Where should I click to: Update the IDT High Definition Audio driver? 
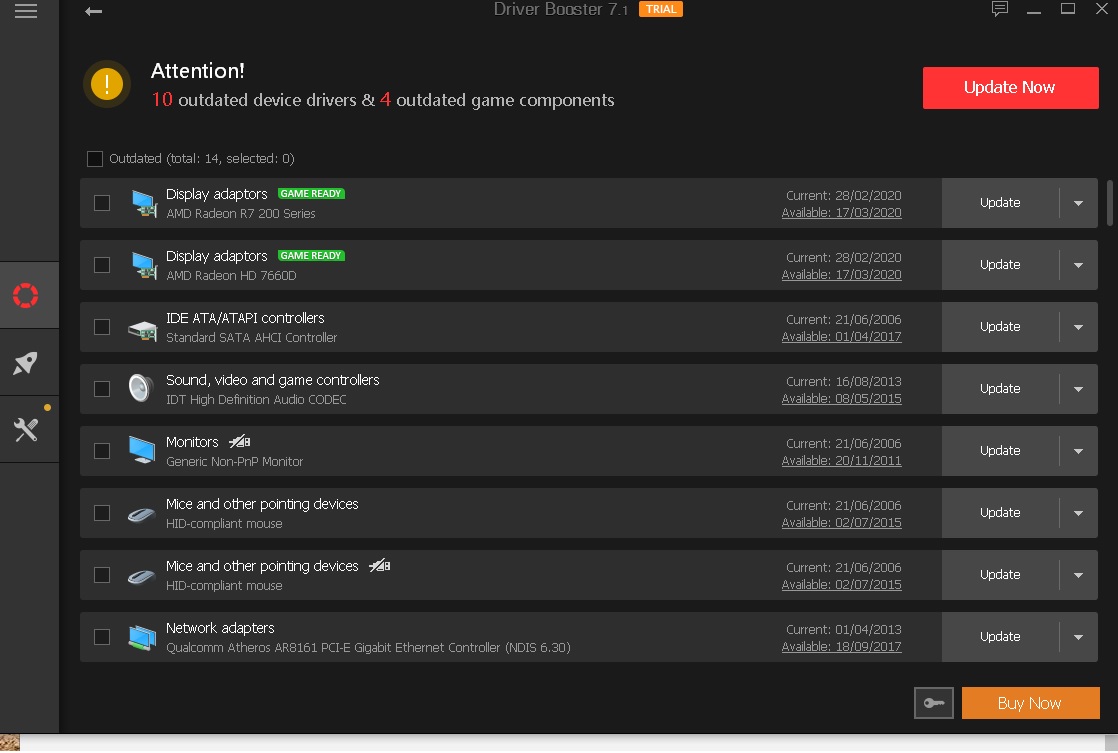point(1000,389)
